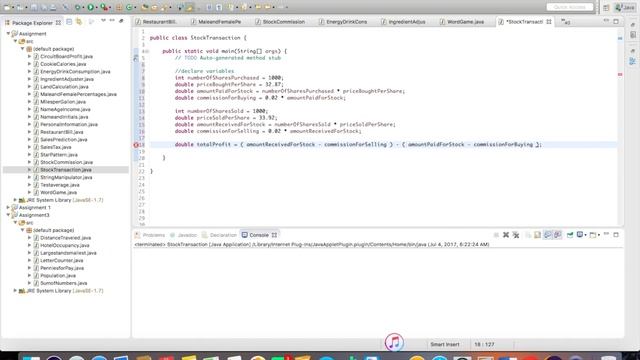Image resolution: width=640 pixels, height=360 pixels.
Task: Click Open Type icon in toolbar
Action: 144,7
